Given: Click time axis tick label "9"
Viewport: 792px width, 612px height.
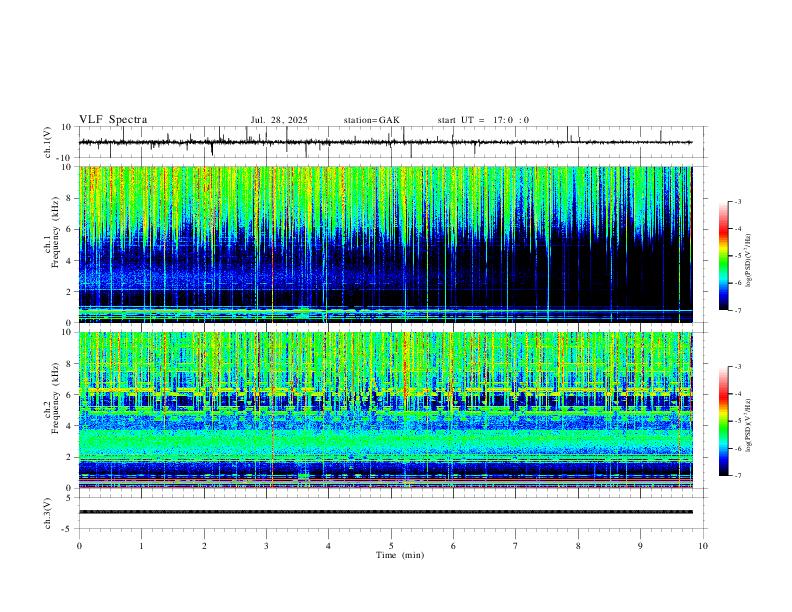Looking at the screenshot, I should point(640,546).
